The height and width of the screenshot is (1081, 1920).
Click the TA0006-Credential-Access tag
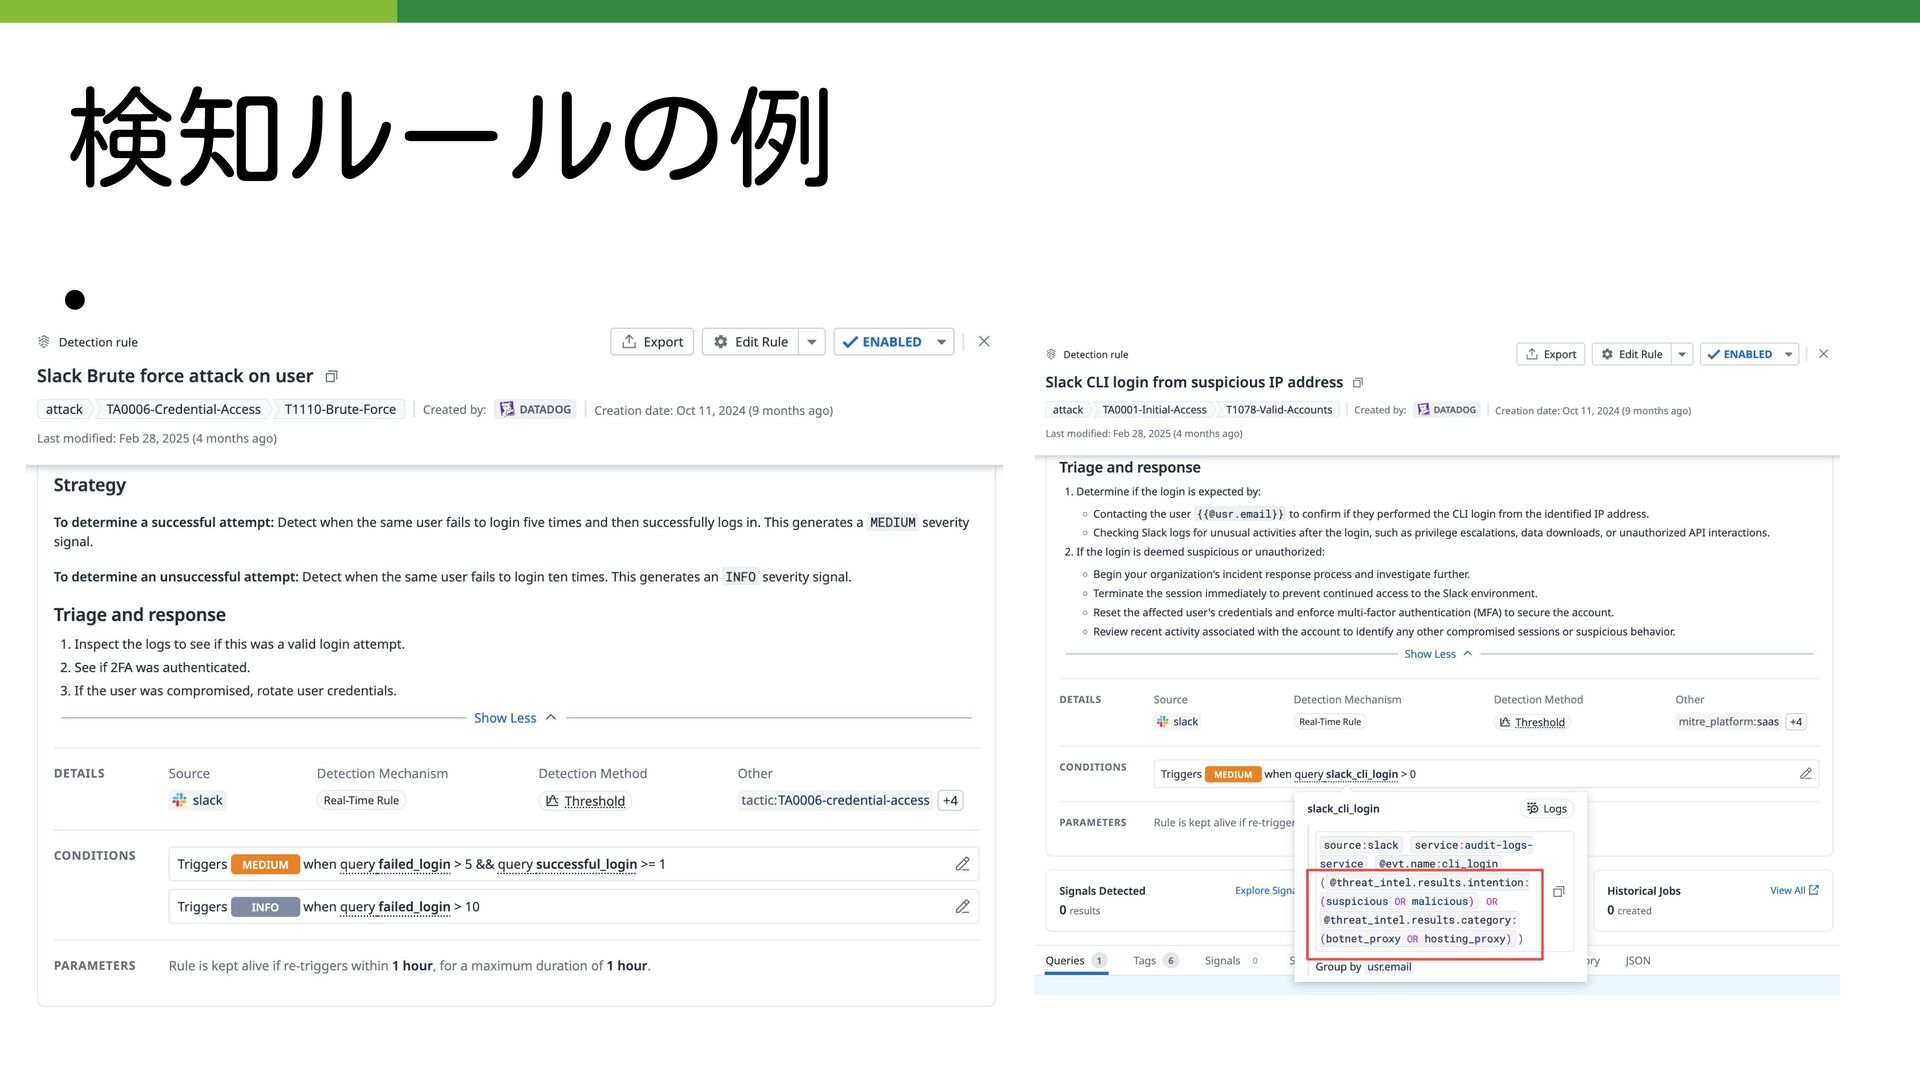click(183, 410)
